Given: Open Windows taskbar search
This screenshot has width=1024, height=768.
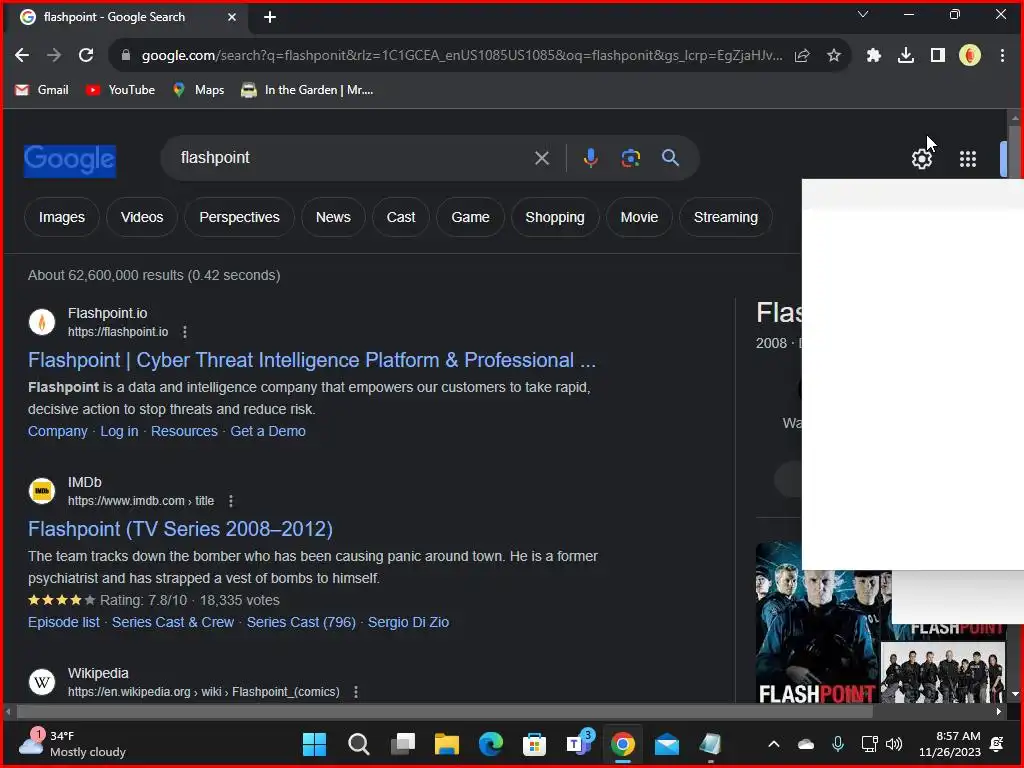Looking at the screenshot, I should click(359, 744).
